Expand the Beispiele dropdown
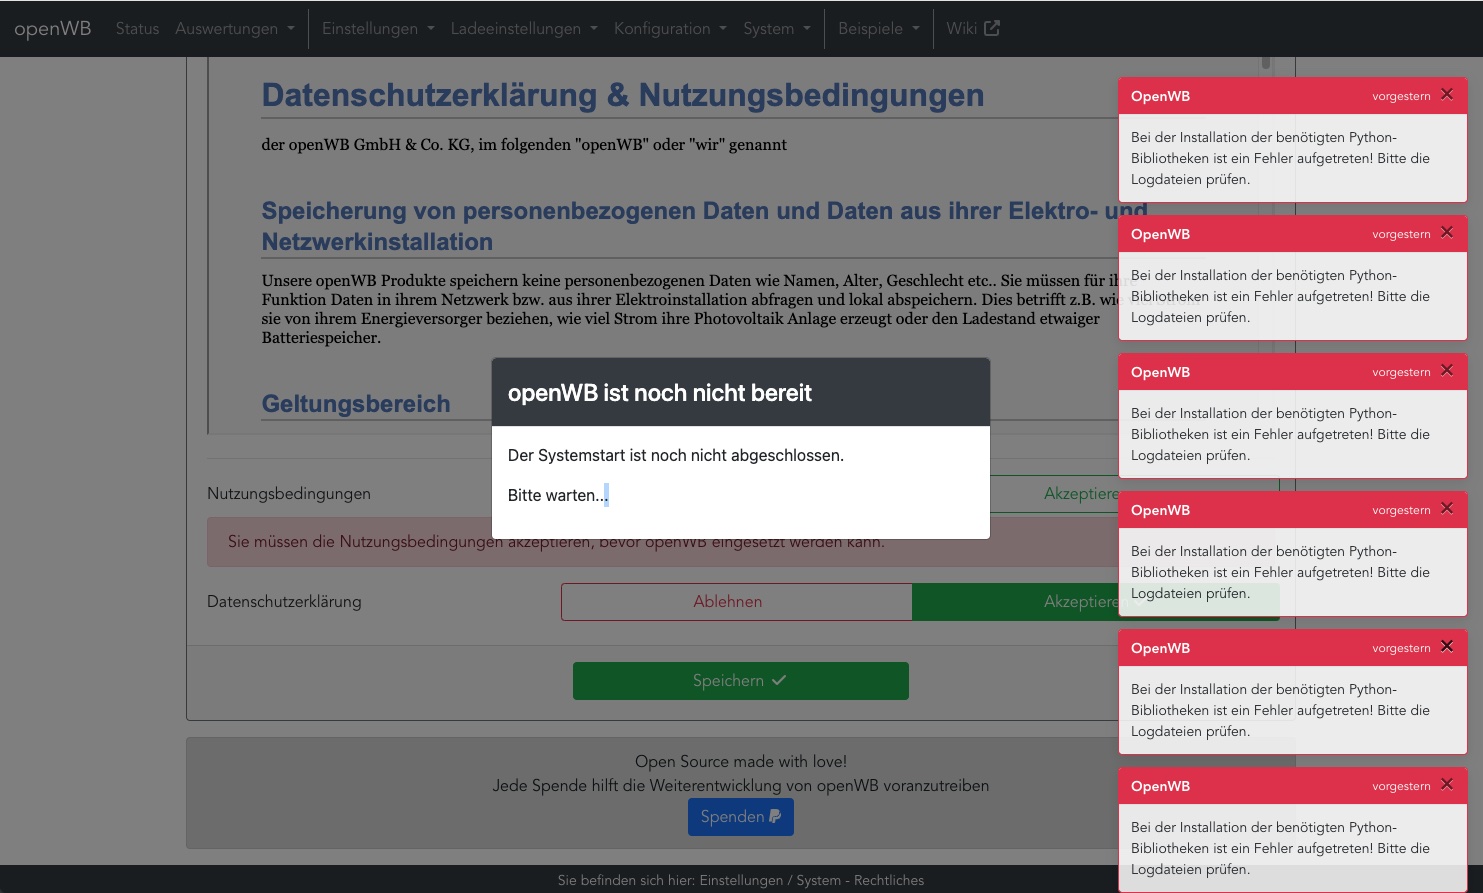The image size is (1483, 893). pyautogui.click(x=878, y=28)
